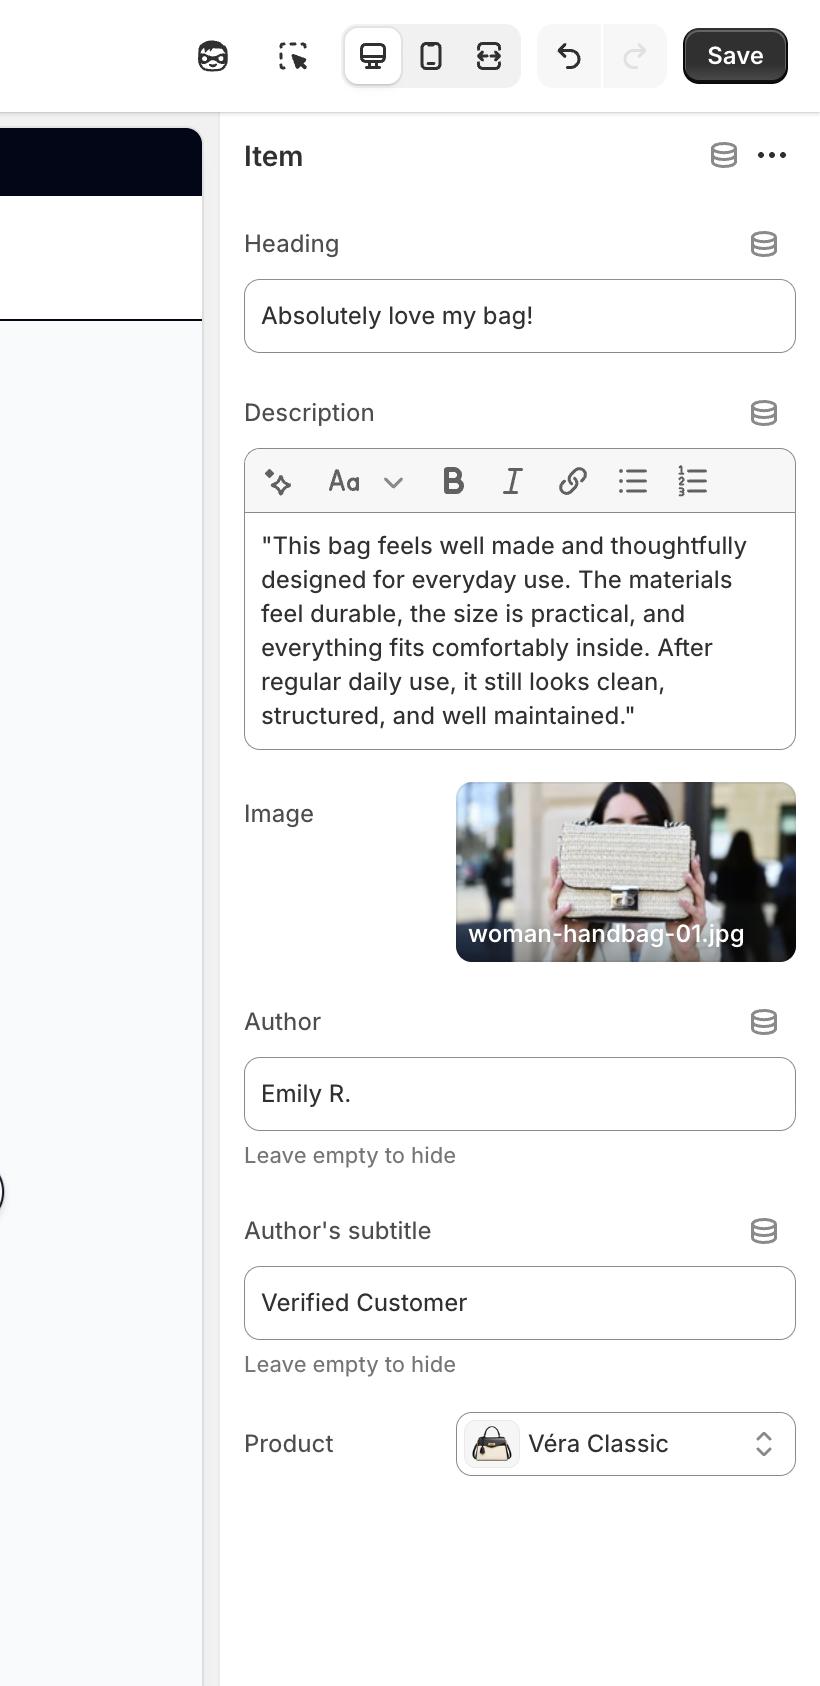820x1686 pixels.
Task: Click the preview inspector selection icon
Action: (292, 56)
